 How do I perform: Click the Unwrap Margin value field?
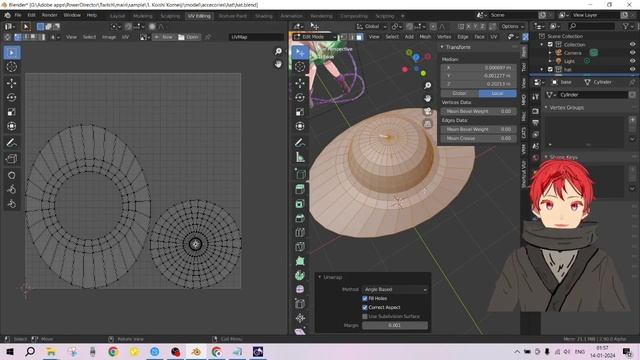click(x=395, y=325)
